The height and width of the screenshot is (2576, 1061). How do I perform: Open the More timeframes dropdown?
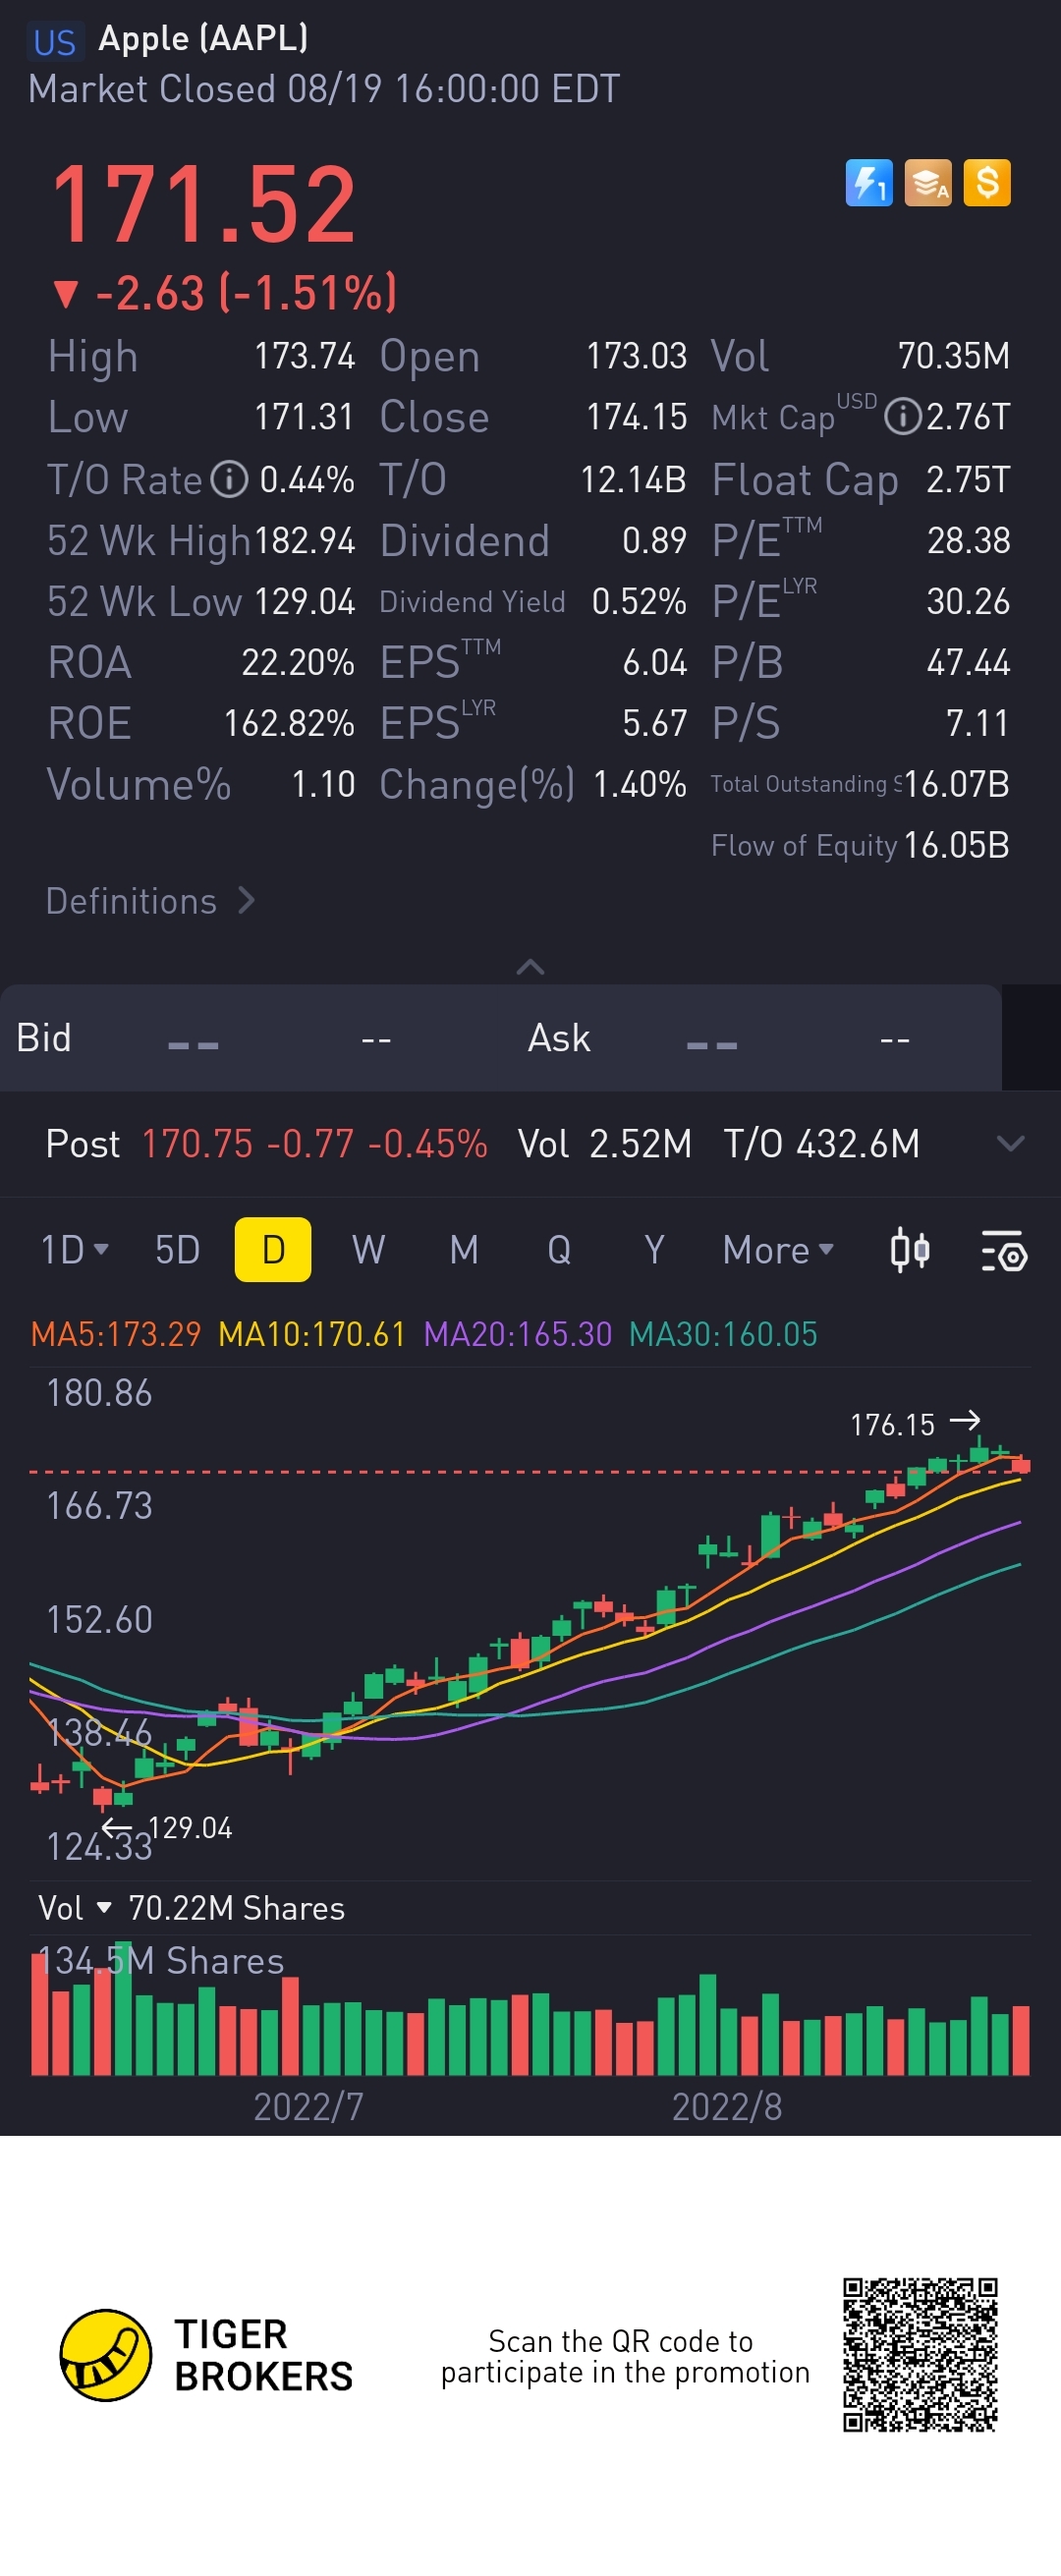click(778, 1250)
